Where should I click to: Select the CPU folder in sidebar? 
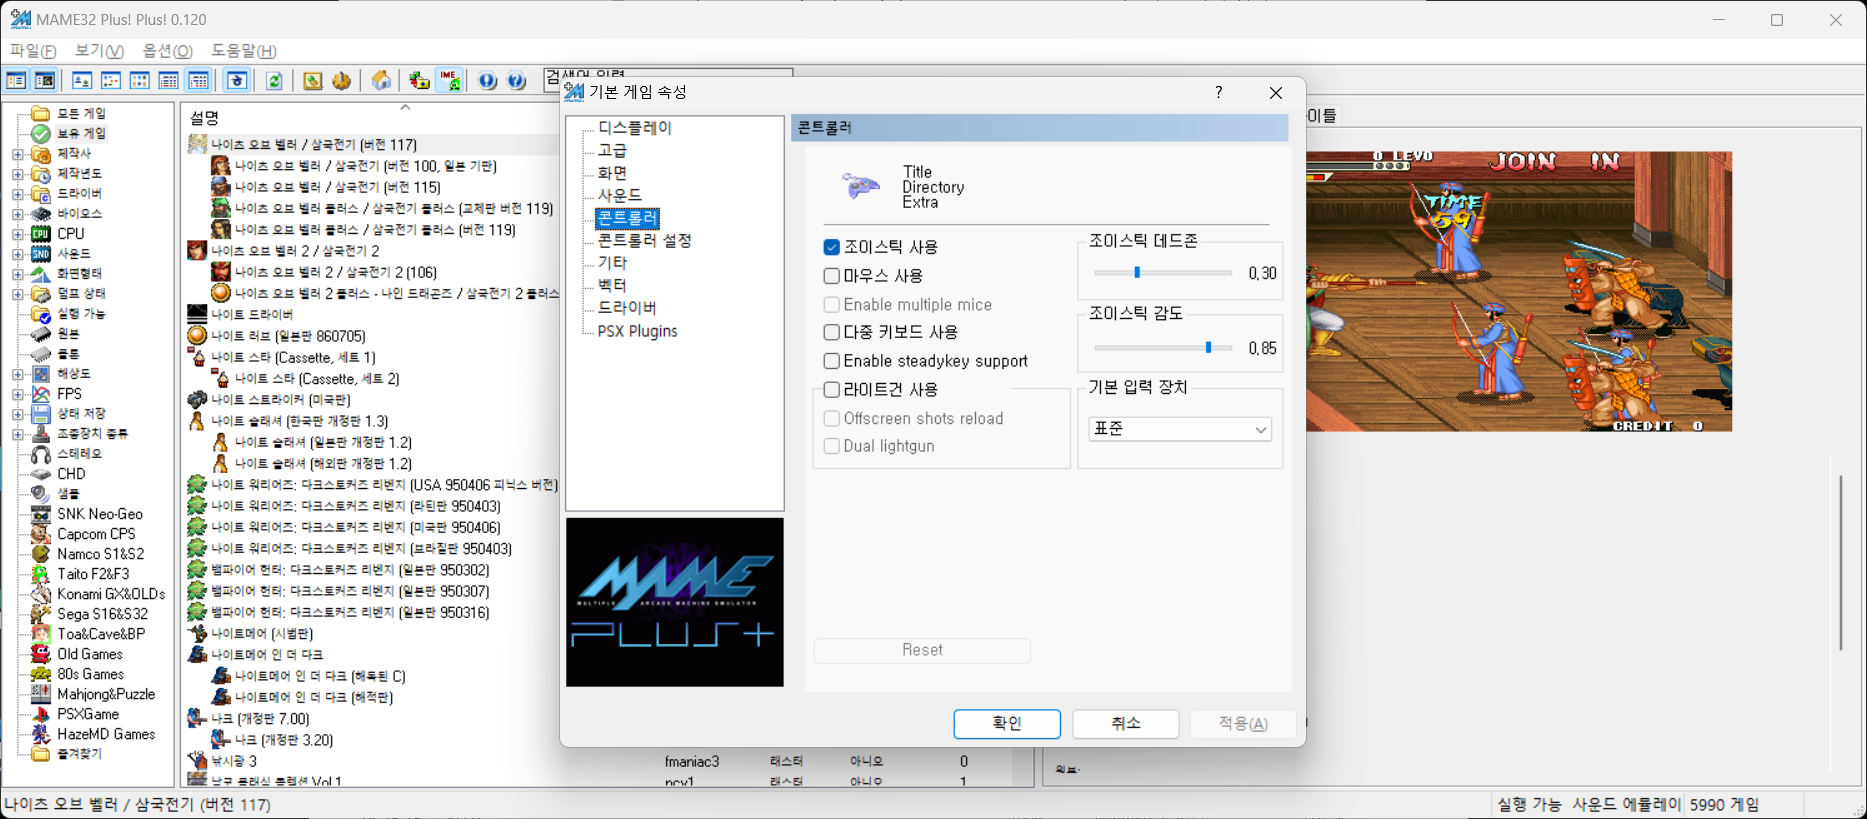click(70, 233)
